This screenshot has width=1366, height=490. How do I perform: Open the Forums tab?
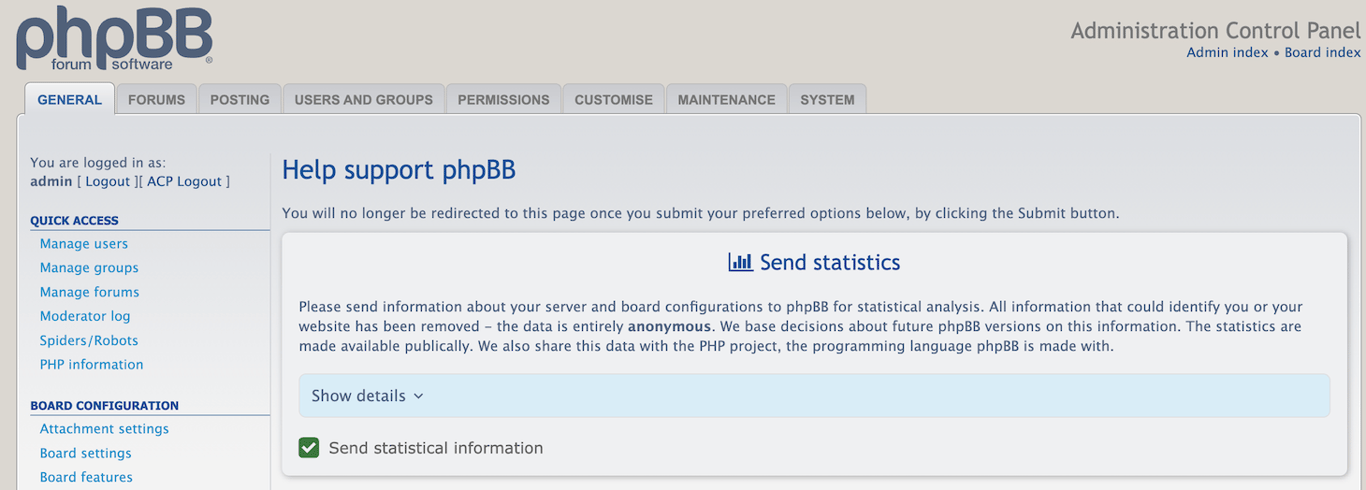[x=156, y=99]
